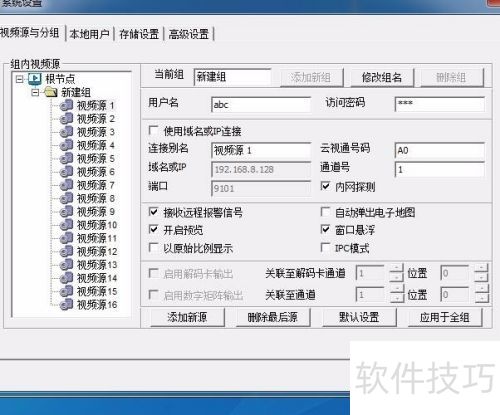Decrease decoder card 位置 spinner
Viewport: 500px width, 415px height.
click(482, 277)
